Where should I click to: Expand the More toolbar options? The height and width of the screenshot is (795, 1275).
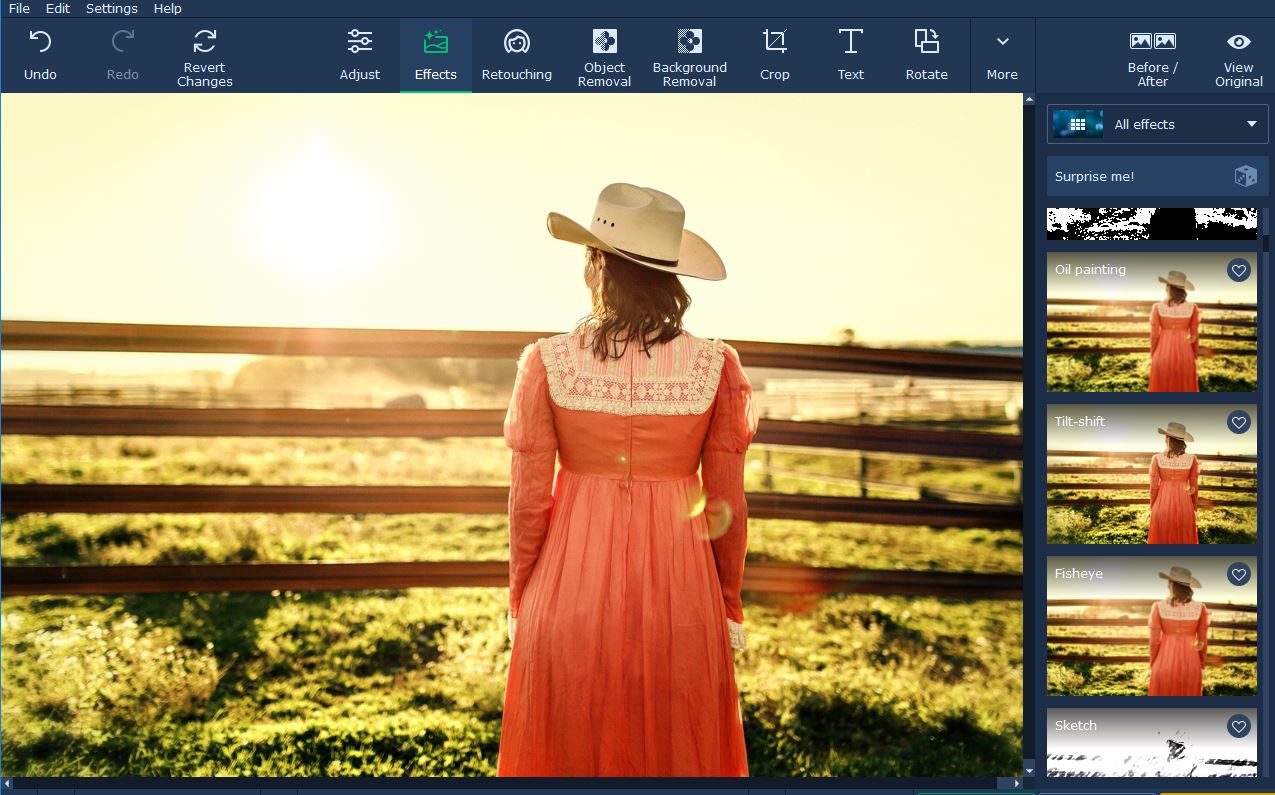[x=1002, y=55]
